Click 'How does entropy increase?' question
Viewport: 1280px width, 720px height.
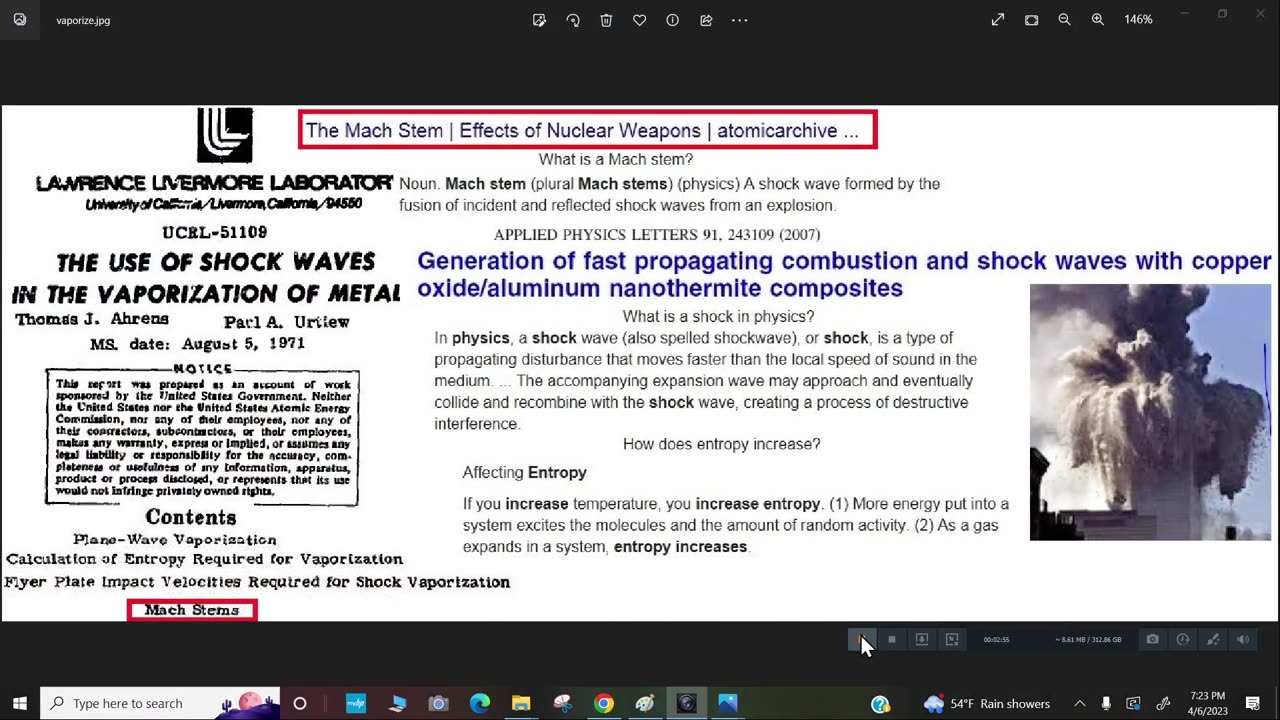(x=721, y=444)
